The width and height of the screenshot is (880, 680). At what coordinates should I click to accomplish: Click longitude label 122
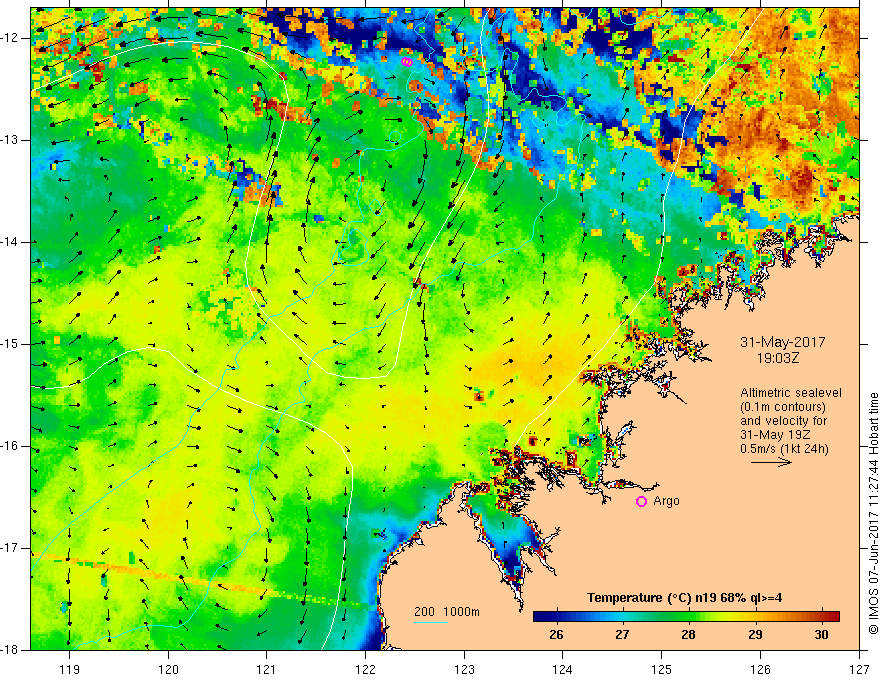click(x=365, y=669)
